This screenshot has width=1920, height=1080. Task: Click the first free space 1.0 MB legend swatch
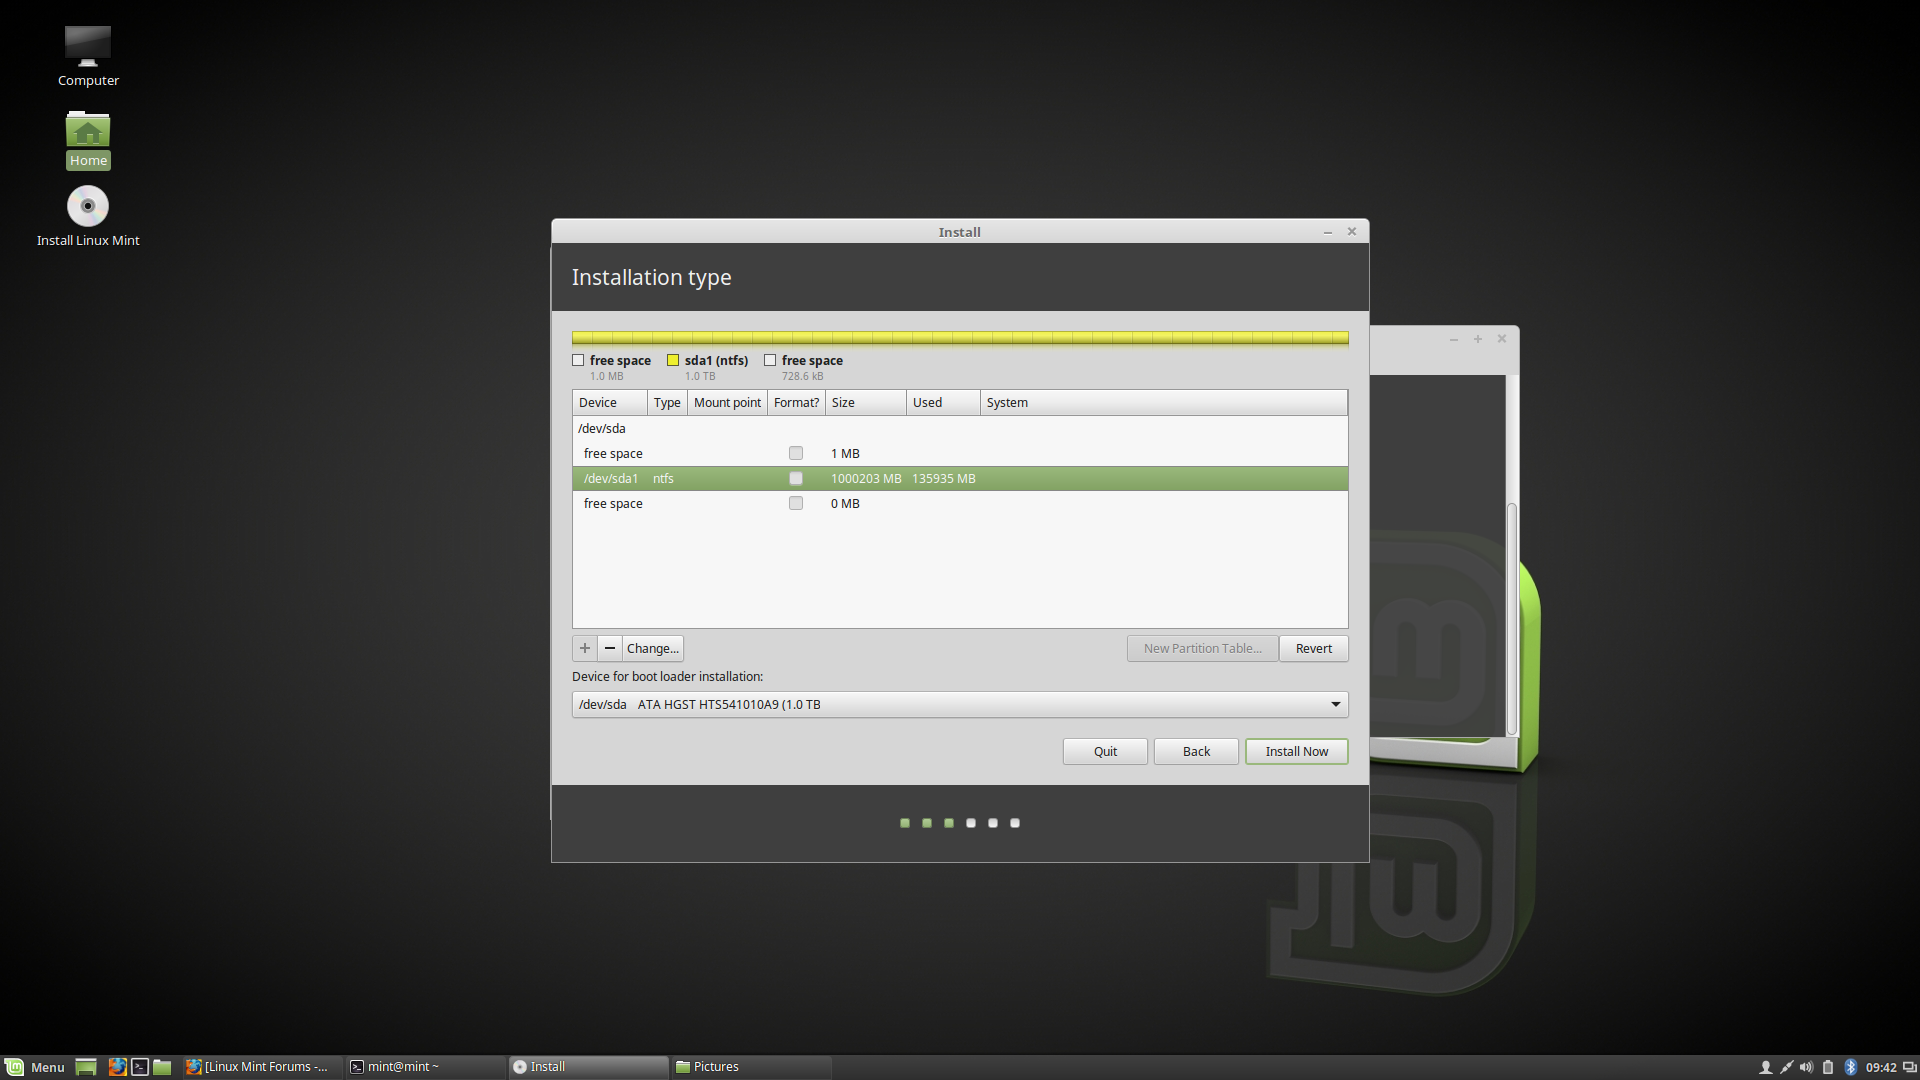click(x=578, y=360)
